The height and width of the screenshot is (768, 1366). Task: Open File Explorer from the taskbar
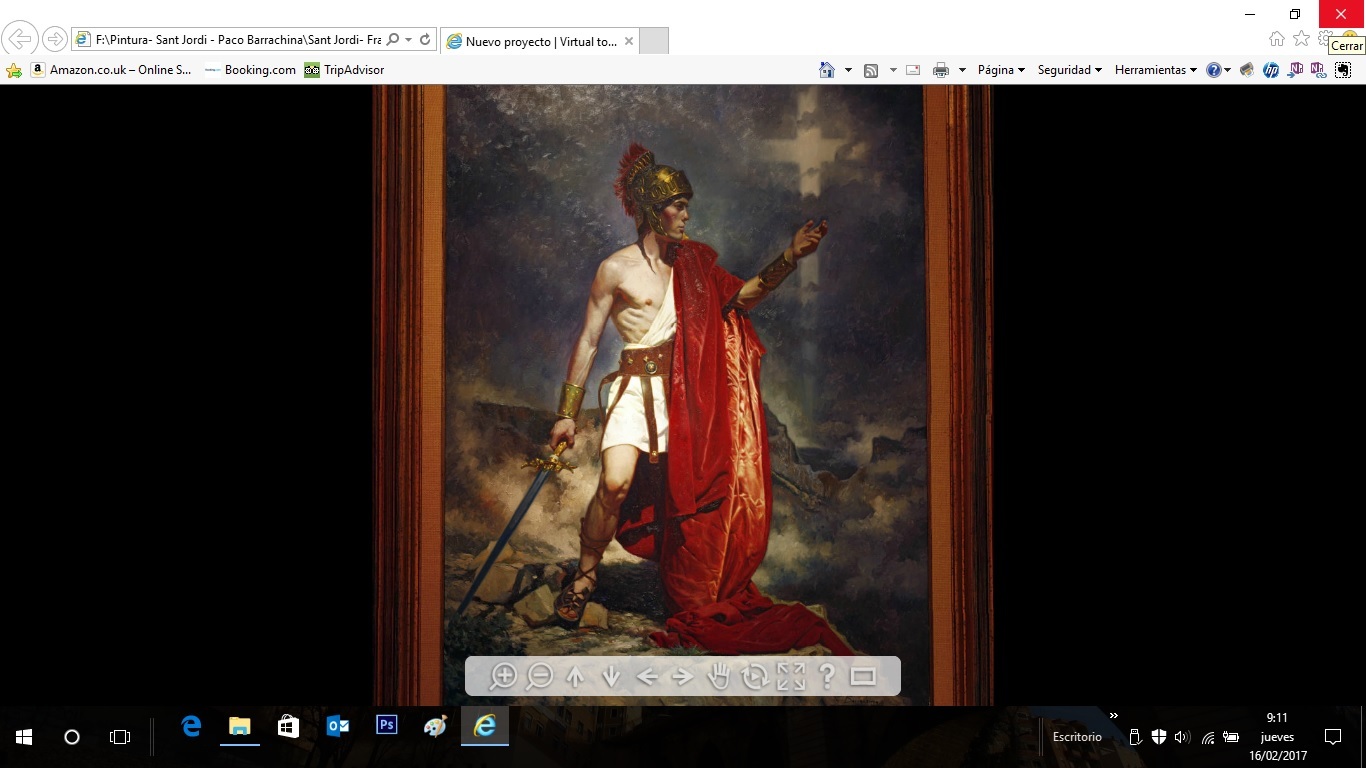(x=240, y=727)
